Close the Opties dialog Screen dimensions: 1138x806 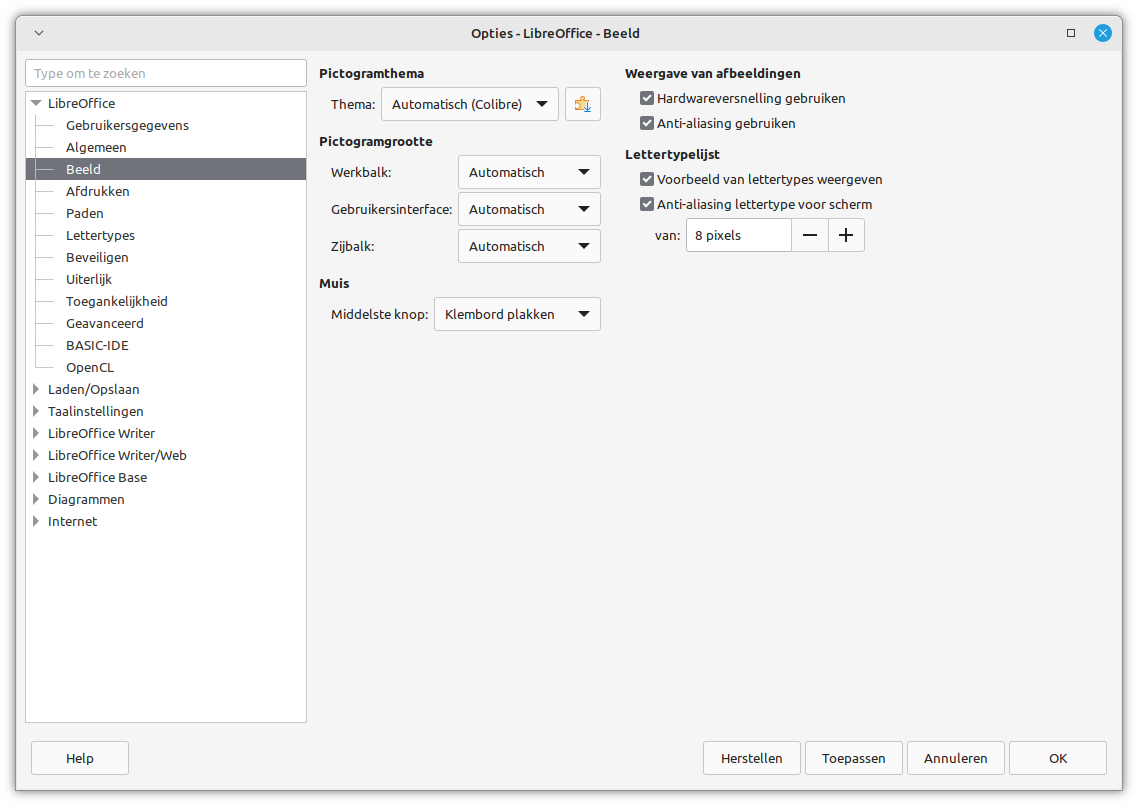(x=1103, y=33)
